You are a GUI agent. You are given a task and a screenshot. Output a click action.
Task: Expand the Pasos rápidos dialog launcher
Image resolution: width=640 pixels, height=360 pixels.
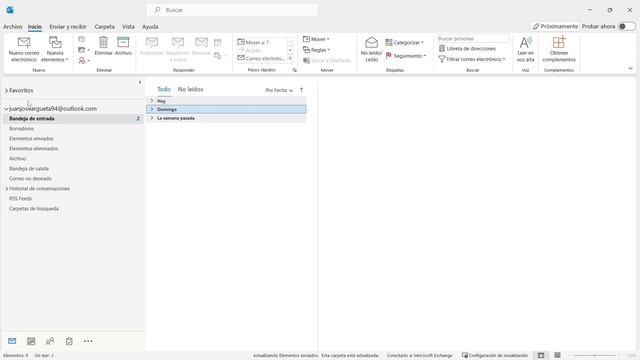tap(295, 70)
